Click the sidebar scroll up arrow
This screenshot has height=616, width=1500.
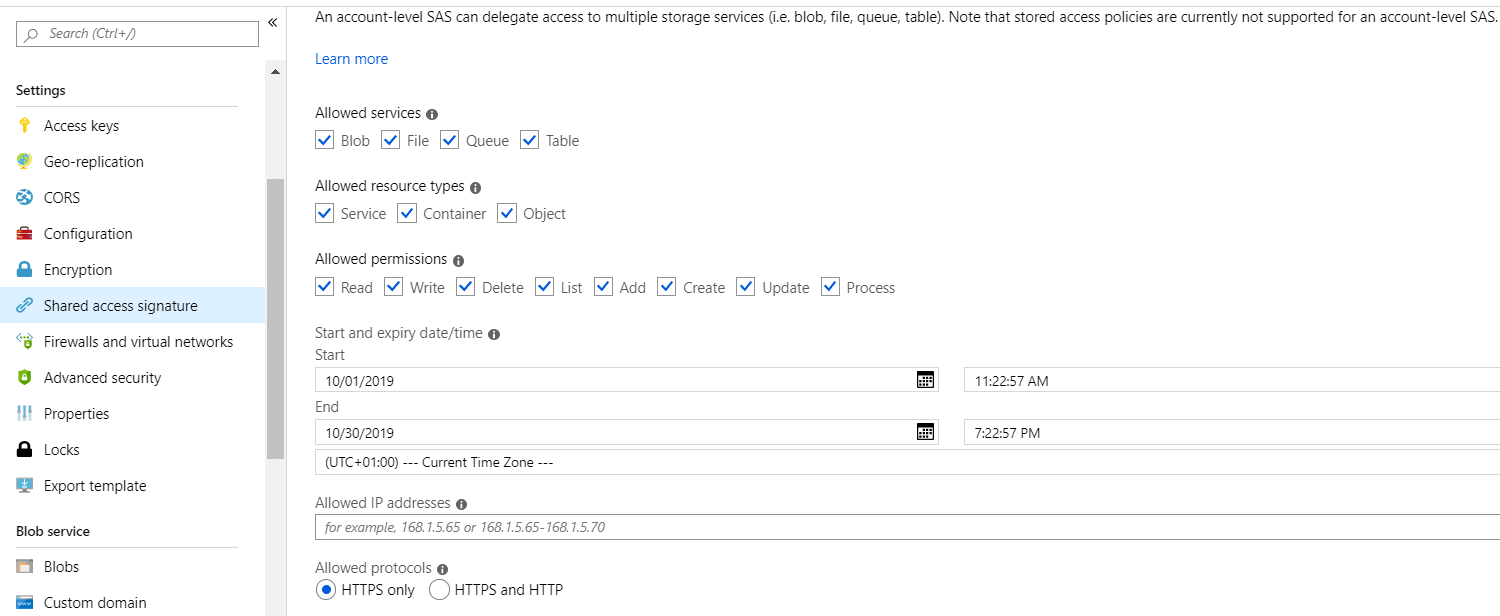click(275, 72)
